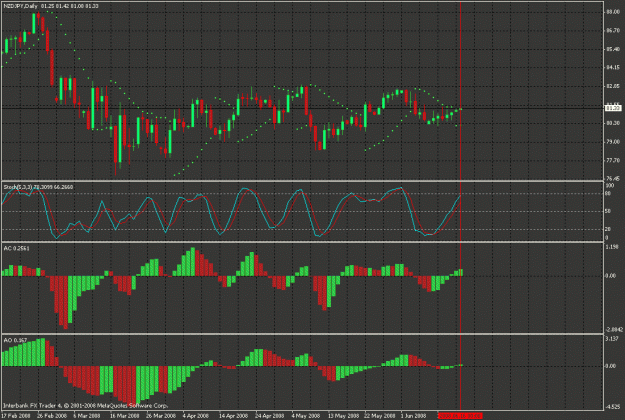Click the 26 Mar 2008 date label
Screen dimensions: 625x420
tap(161, 416)
